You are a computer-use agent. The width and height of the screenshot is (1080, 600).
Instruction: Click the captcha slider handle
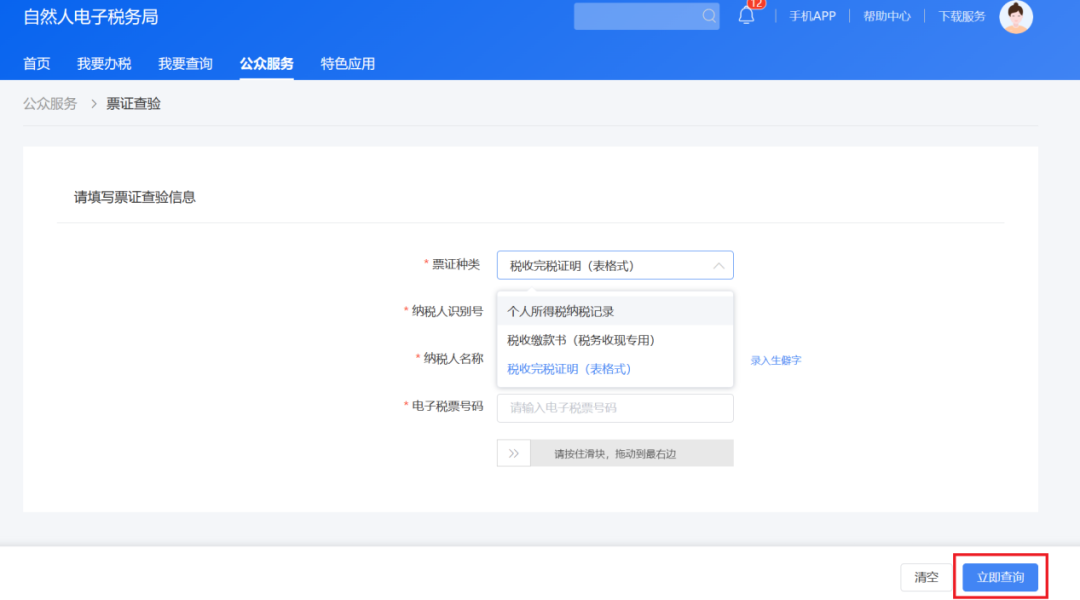514,452
